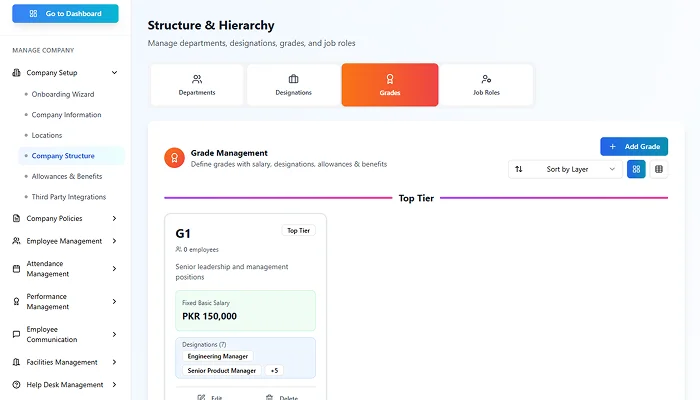Screen dimensions: 700x400
Task: Click the delete trash icon on G1
Action: tap(269, 397)
